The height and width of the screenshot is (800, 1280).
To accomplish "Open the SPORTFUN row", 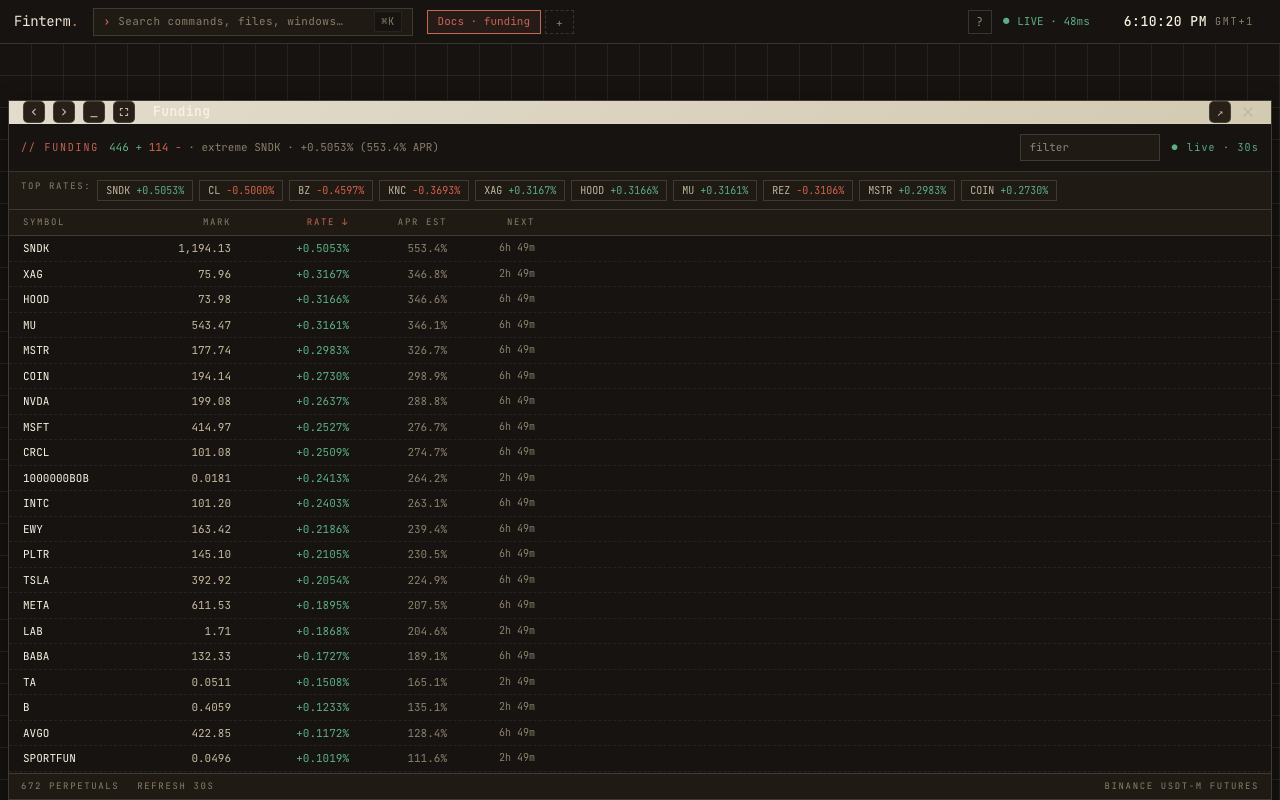I will pos(640,759).
